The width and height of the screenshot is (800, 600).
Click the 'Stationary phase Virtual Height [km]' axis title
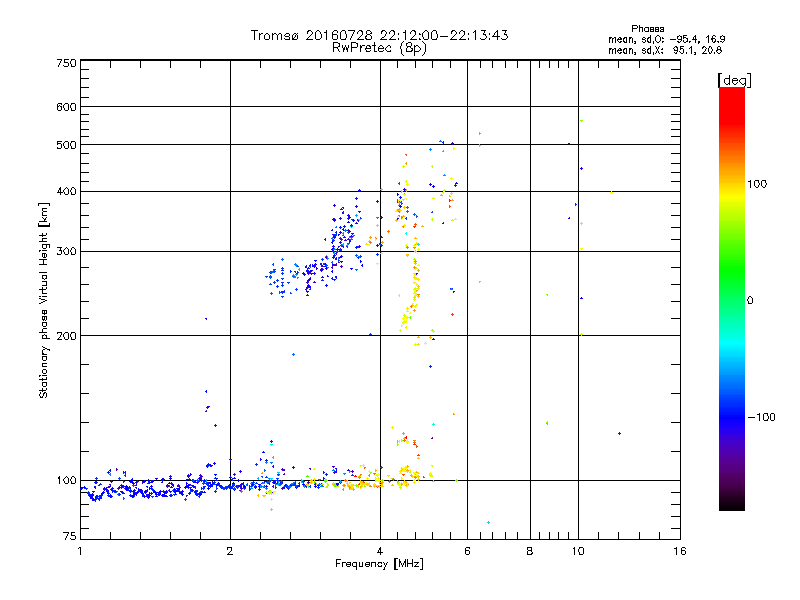click(44, 300)
